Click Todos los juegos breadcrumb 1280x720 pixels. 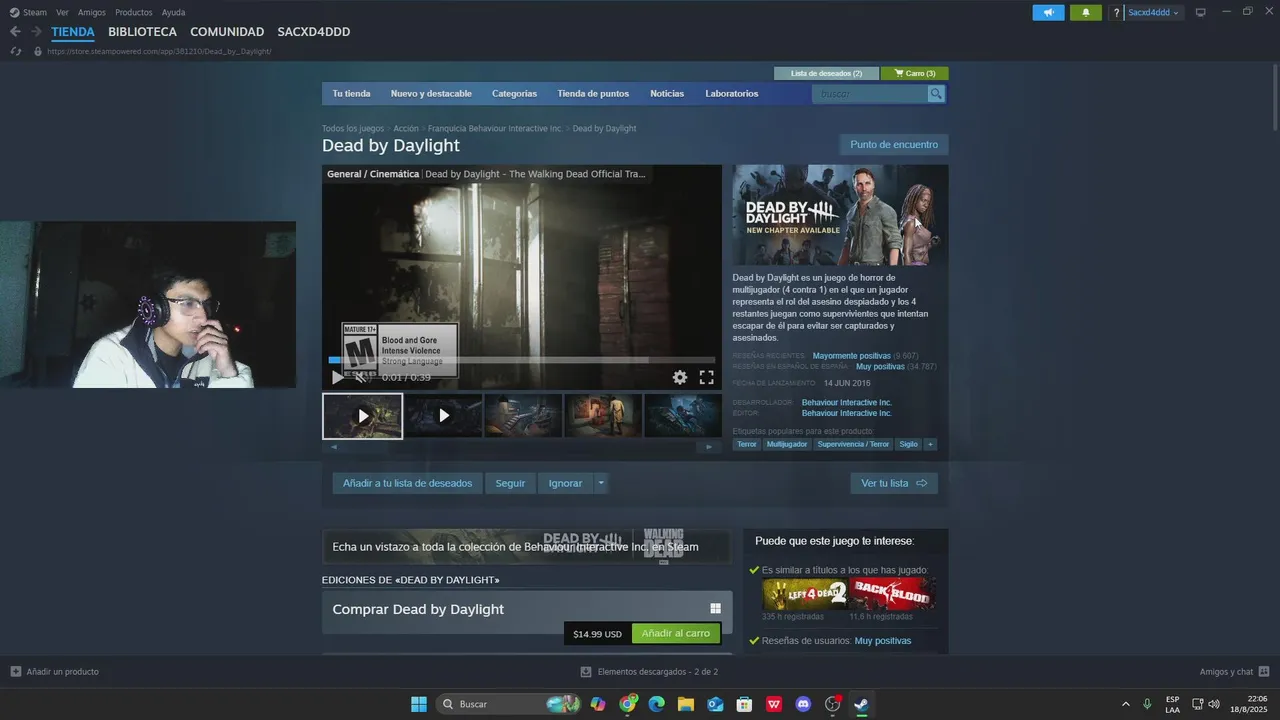coord(353,129)
